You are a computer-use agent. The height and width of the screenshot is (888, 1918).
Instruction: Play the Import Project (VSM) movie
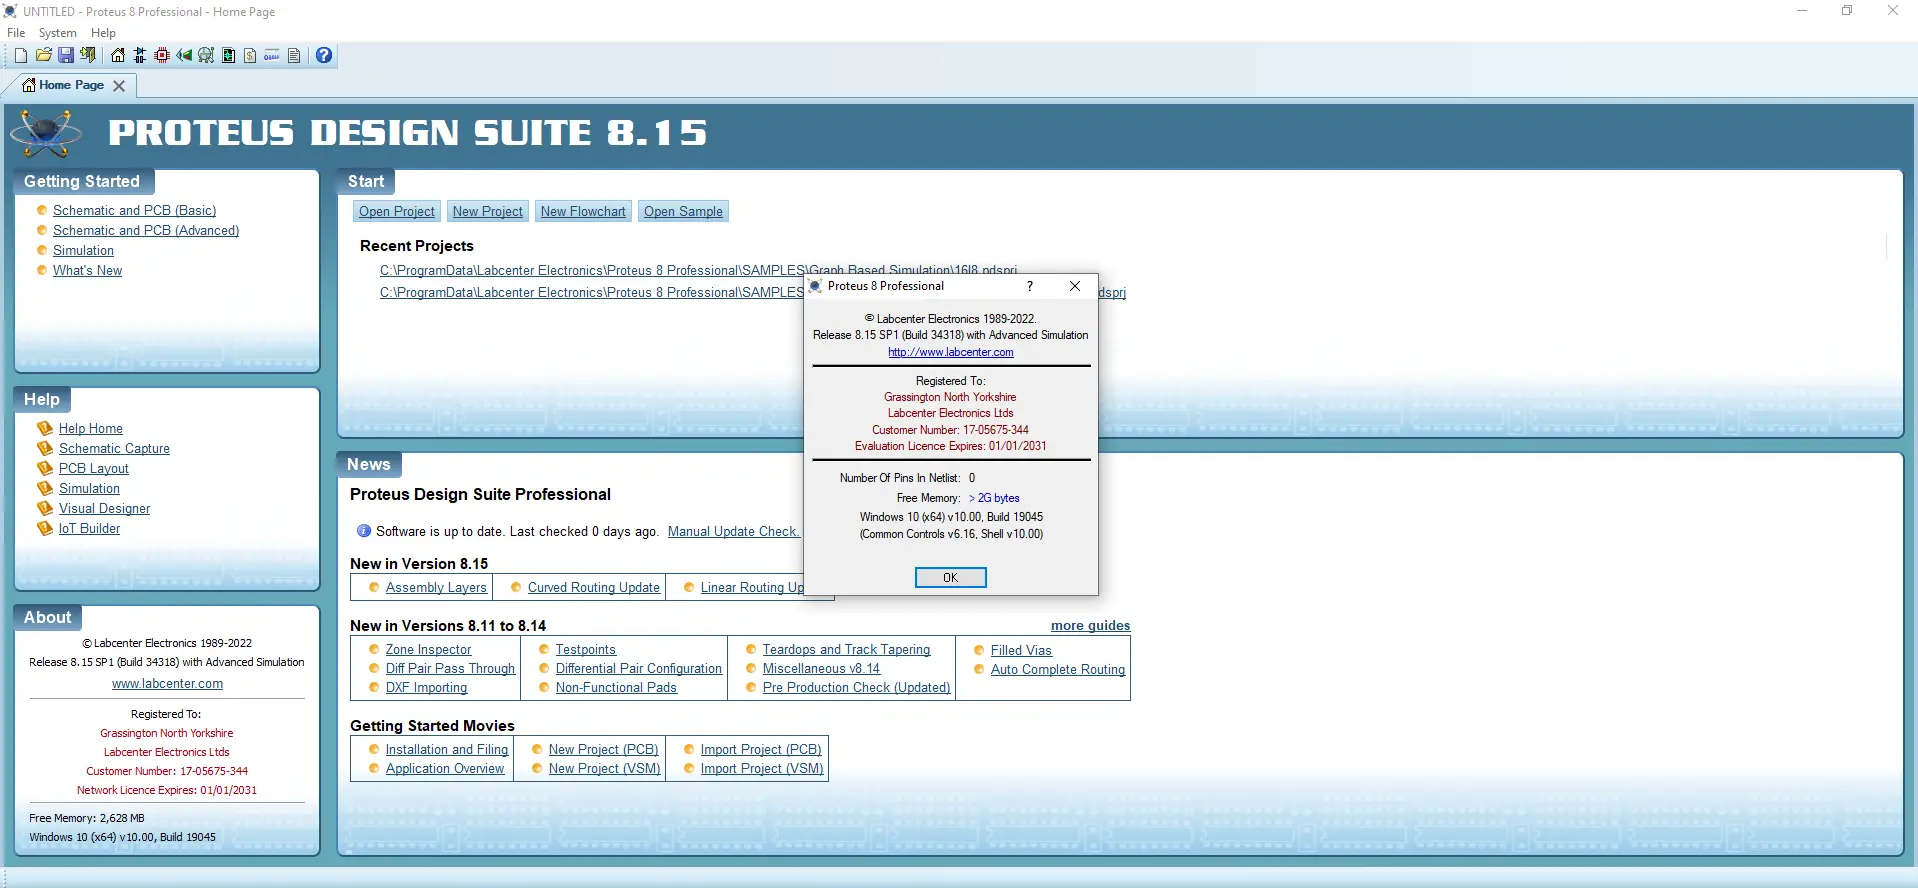[x=762, y=768]
